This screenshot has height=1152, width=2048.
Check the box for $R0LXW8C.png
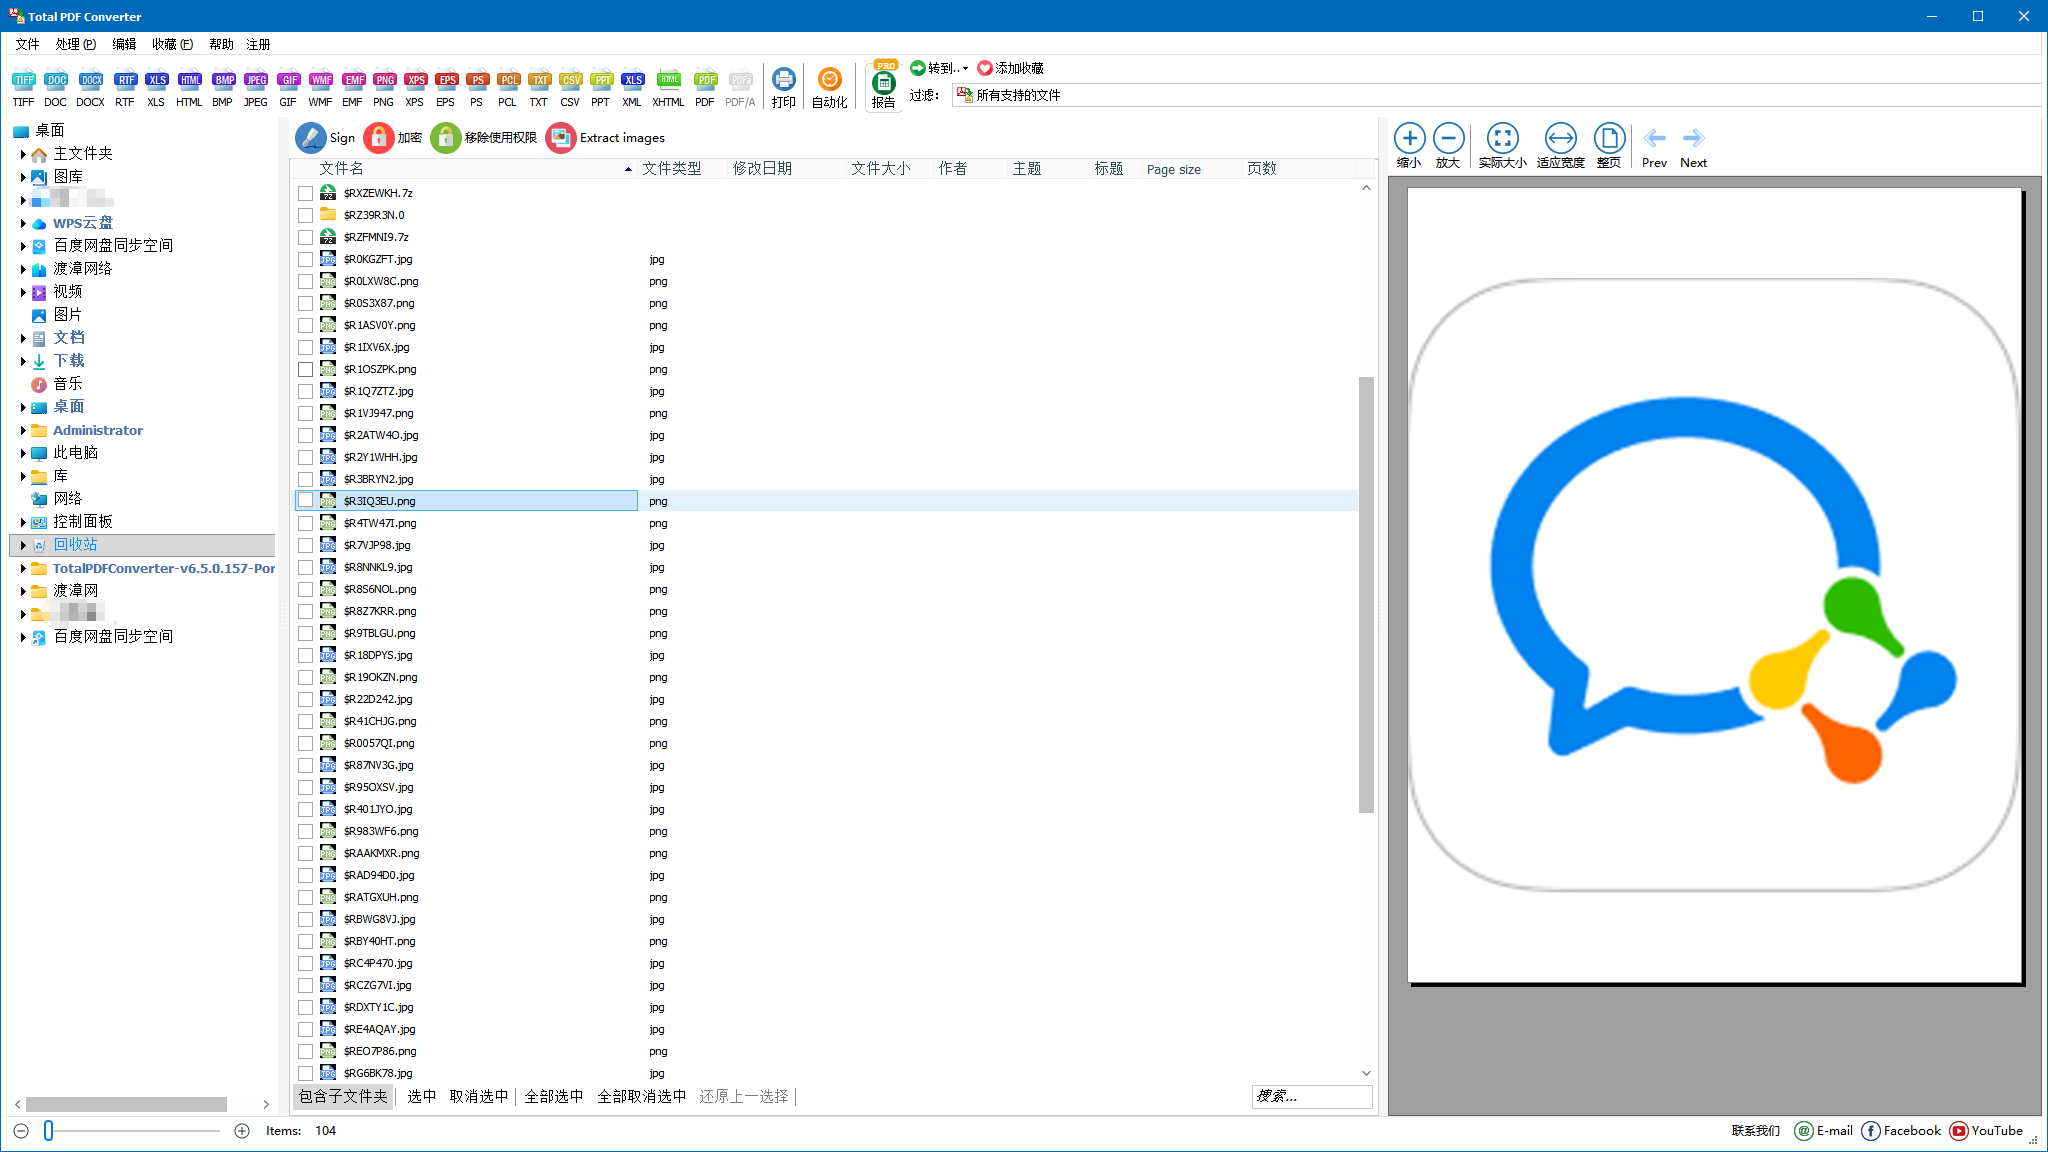click(306, 281)
